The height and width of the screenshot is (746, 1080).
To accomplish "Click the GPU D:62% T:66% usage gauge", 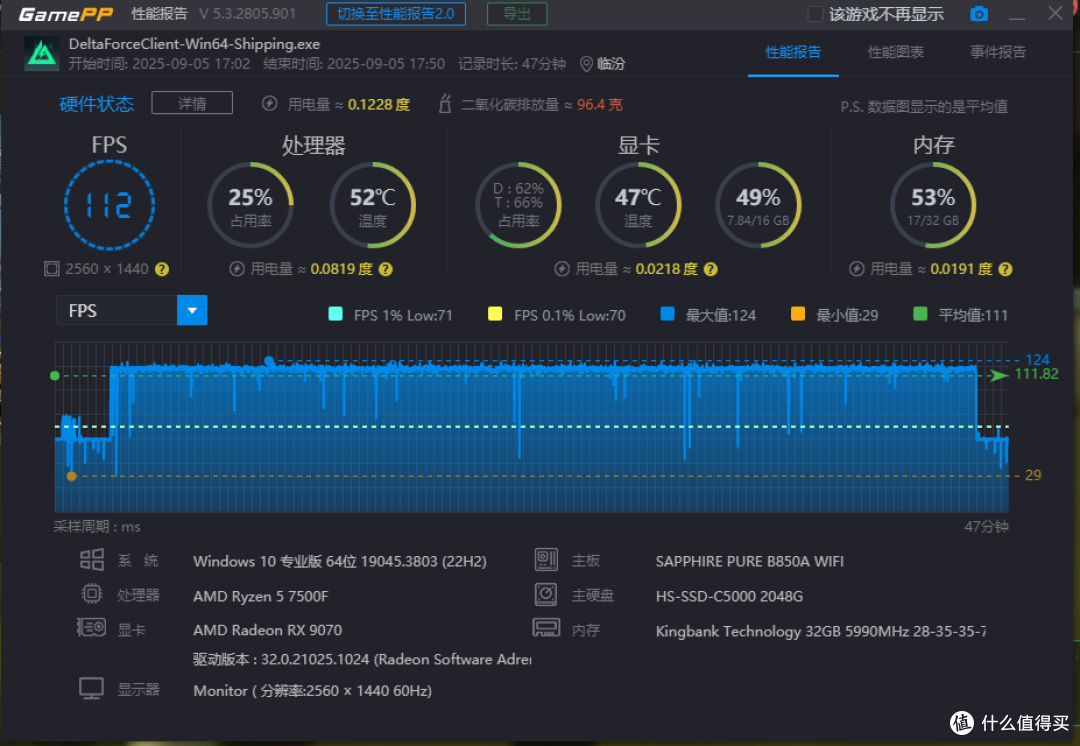I will [519, 205].
